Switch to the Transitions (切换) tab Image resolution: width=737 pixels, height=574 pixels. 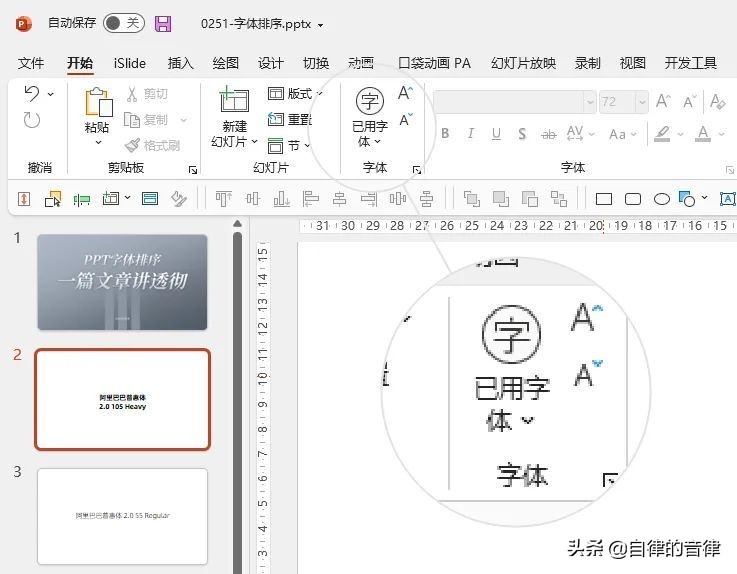(x=316, y=63)
